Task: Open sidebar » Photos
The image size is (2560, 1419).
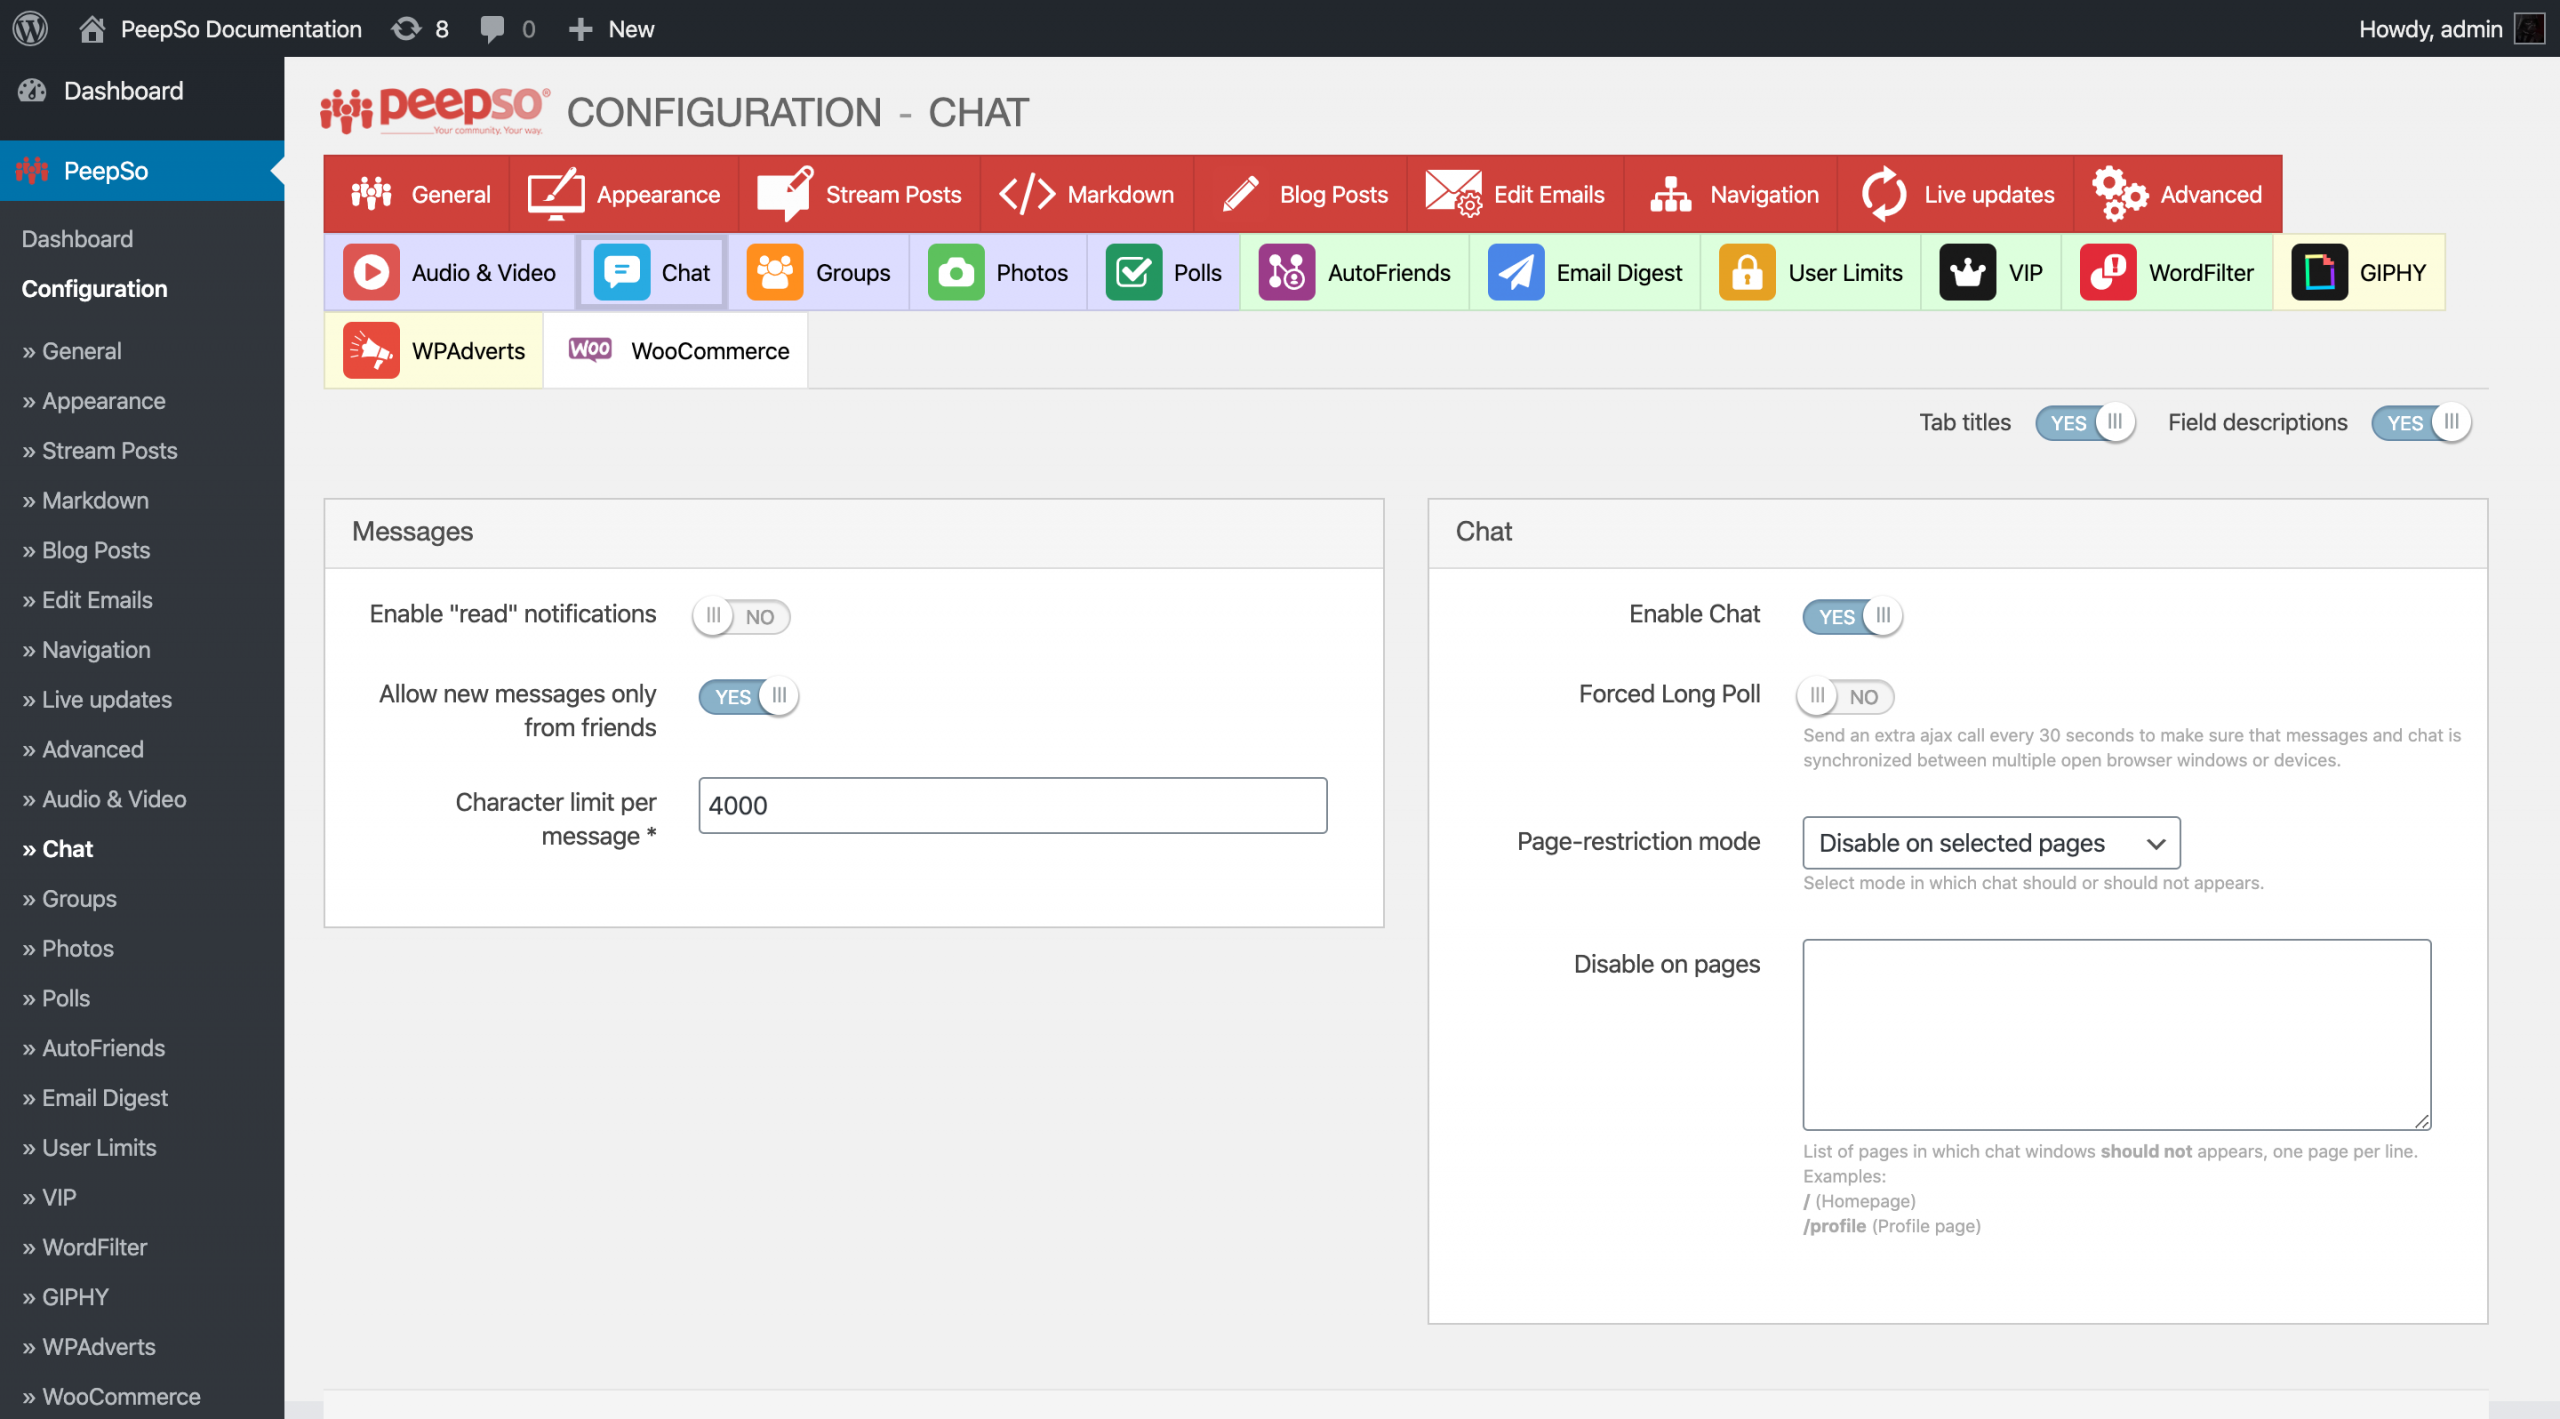Action: pos(68,948)
